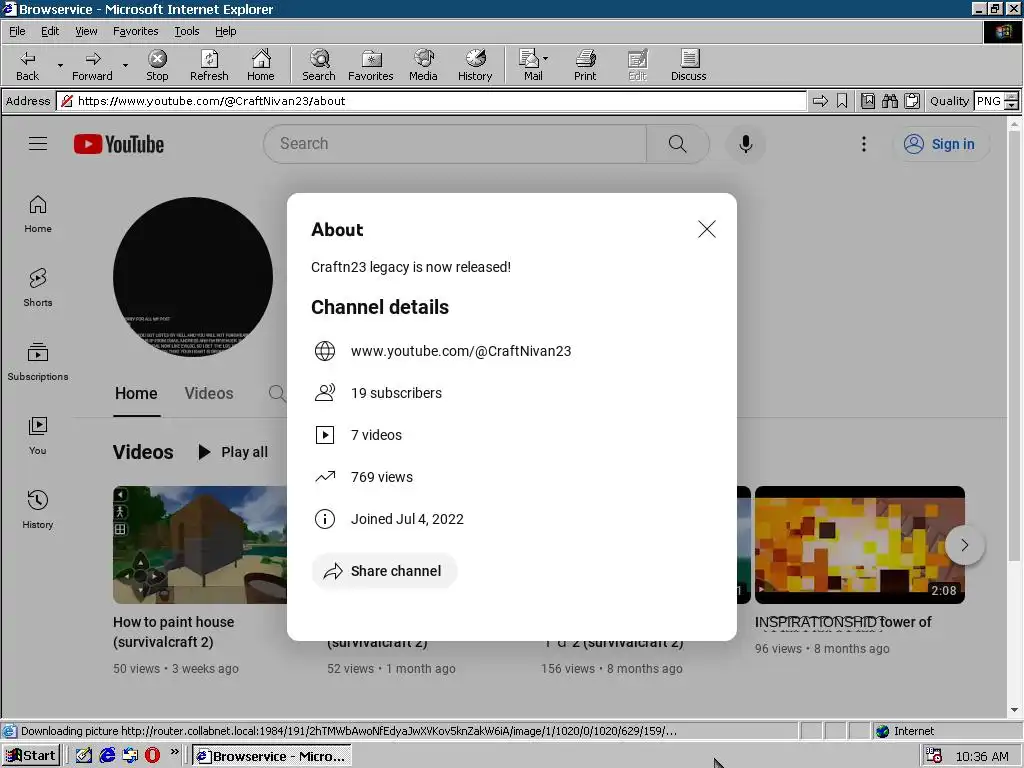The height and width of the screenshot is (768, 1024).
Task: Open YouTube settings three-dot menu
Action: 863,144
